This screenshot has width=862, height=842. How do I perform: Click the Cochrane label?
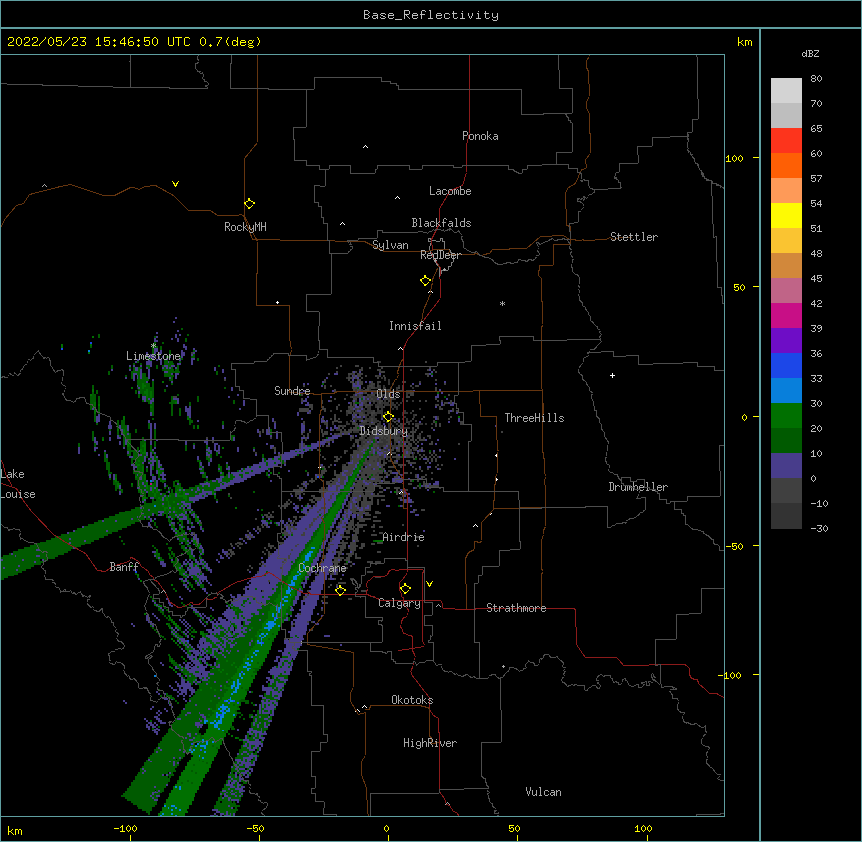point(322,568)
